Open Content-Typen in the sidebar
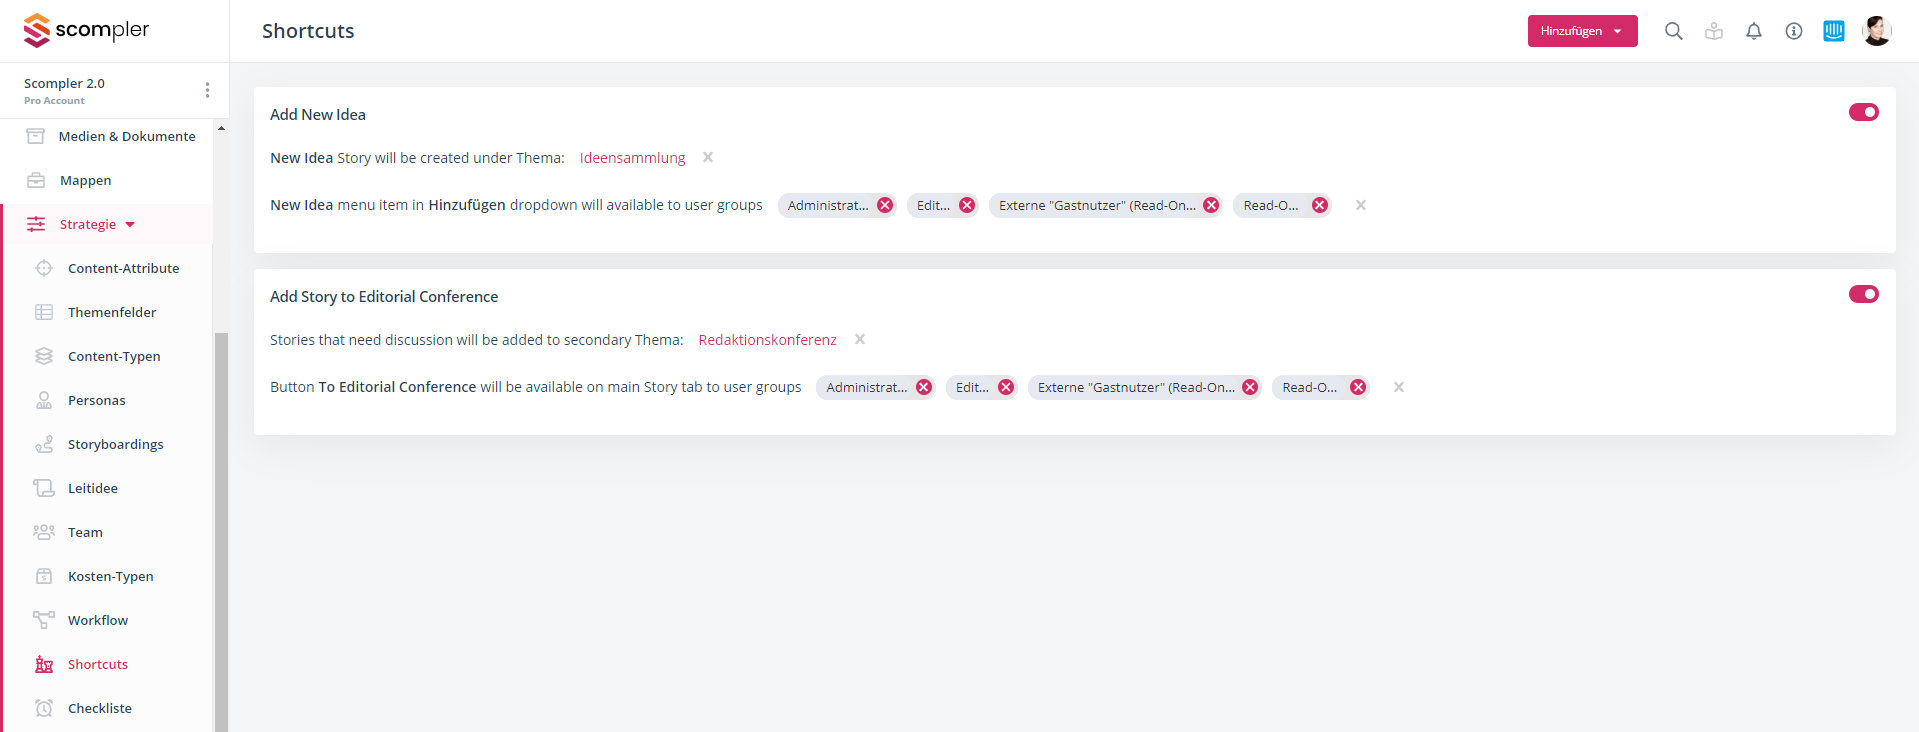Image resolution: width=1919 pixels, height=732 pixels. [114, 356]
